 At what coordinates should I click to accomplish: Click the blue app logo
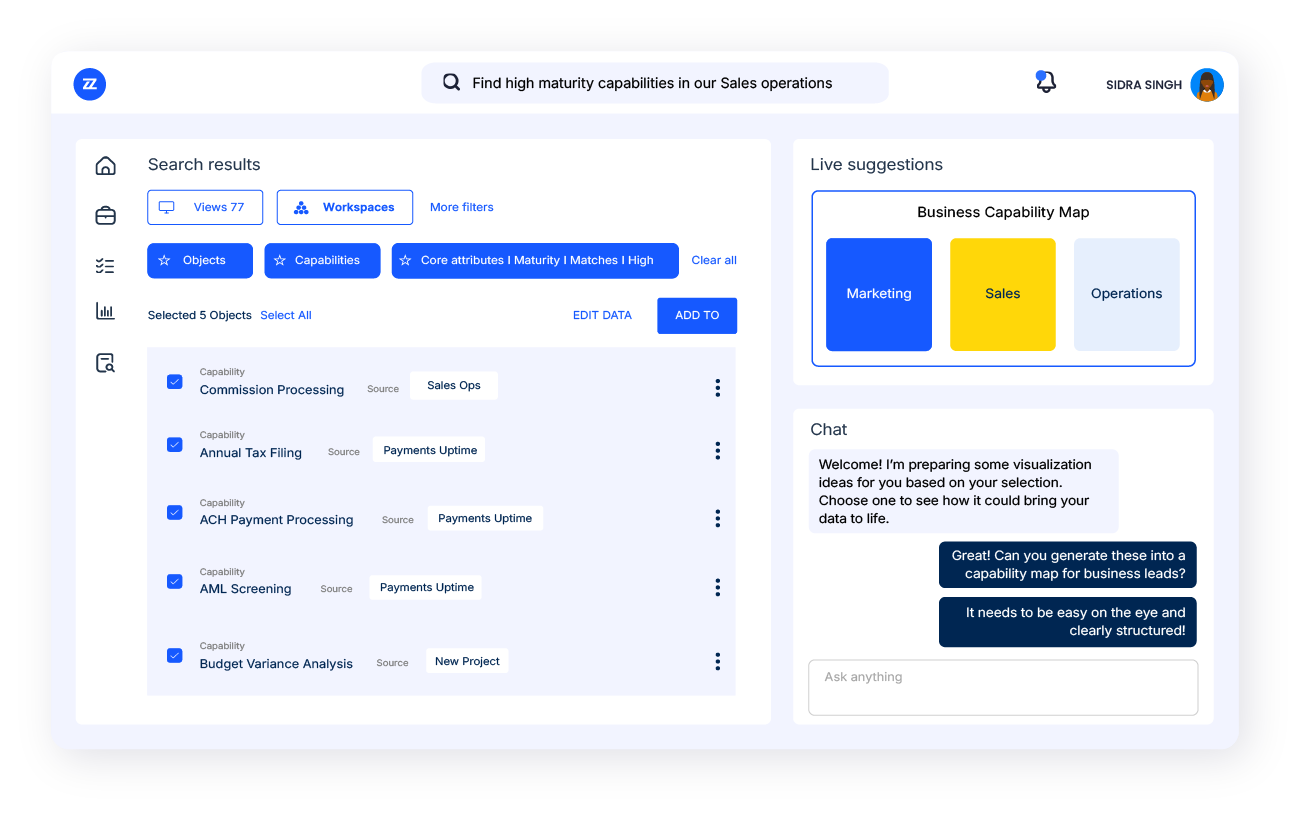90,84
